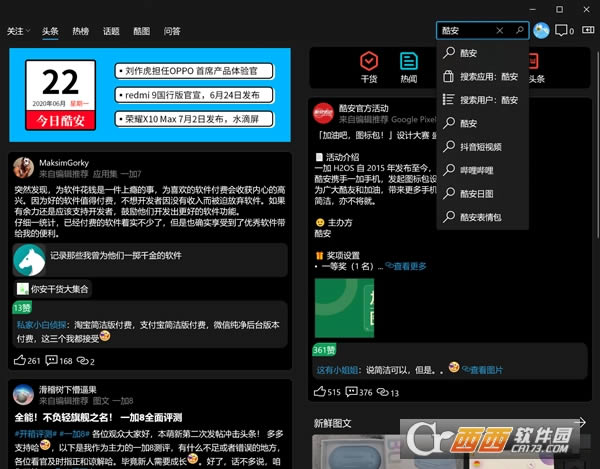Switch to the 热榜 tab
The width and height of the screenshot is (600, 469).
click(x=81, y=31)
